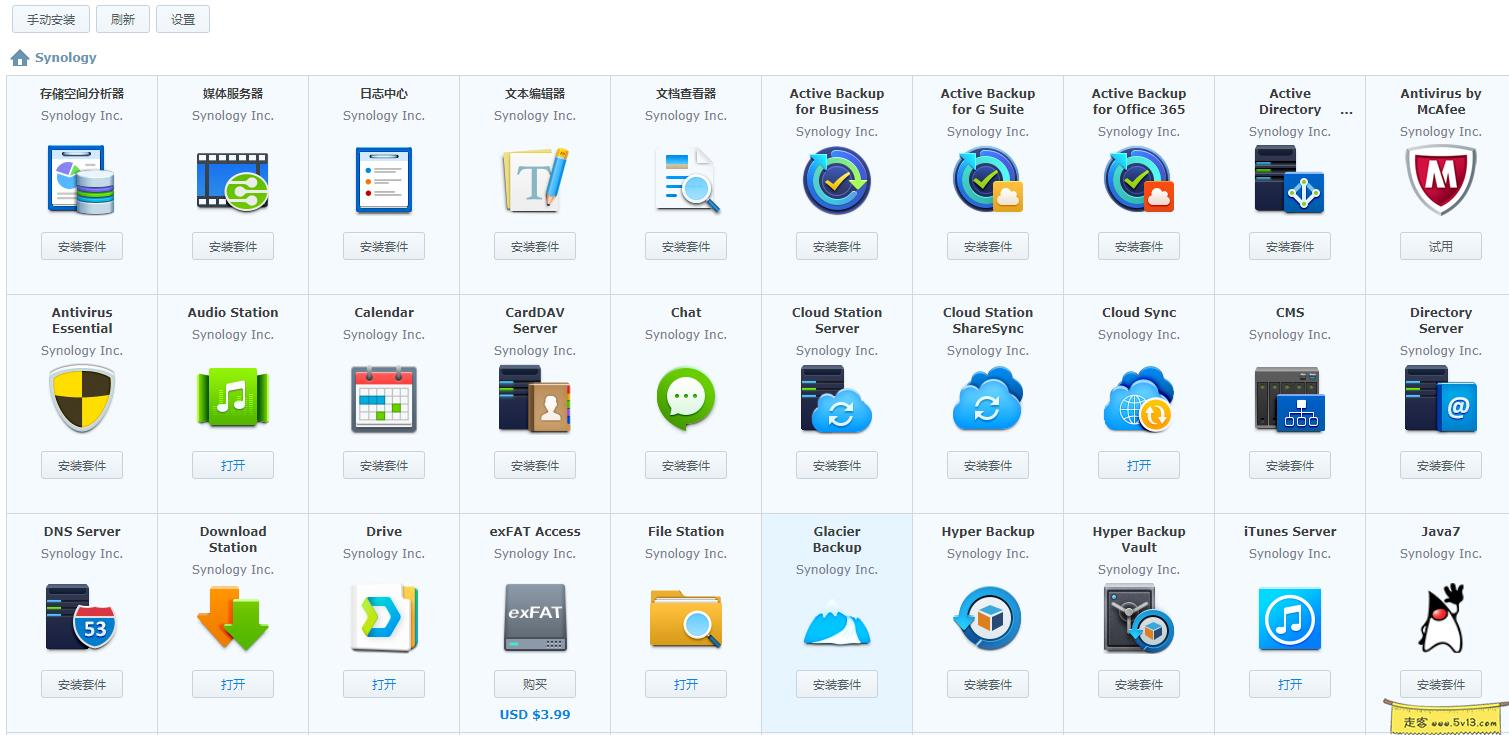Click the Active Backup for Business icon
Screen dimensions: 1509x735
(836, 180)
